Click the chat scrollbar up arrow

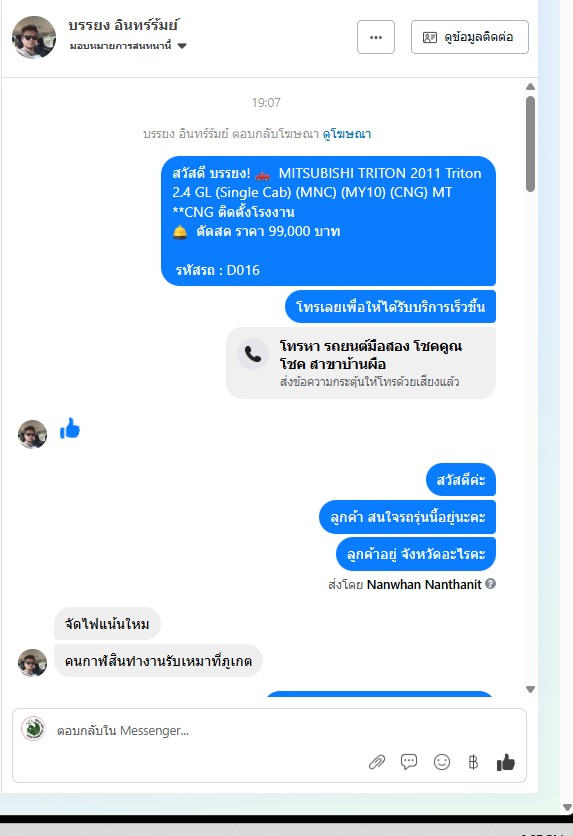pyautogui.click(x=530, y=86)
